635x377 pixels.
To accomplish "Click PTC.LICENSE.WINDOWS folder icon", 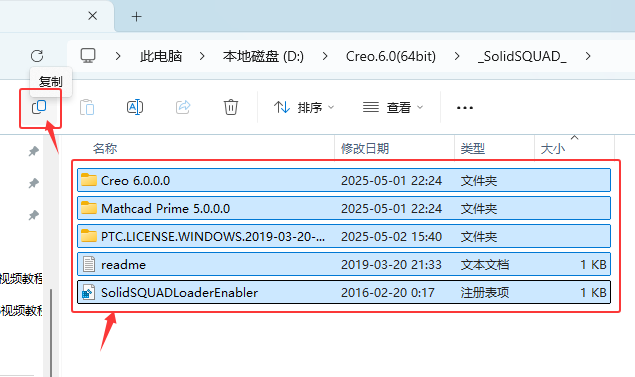I will pyautogui.click(x=89, y=235).
